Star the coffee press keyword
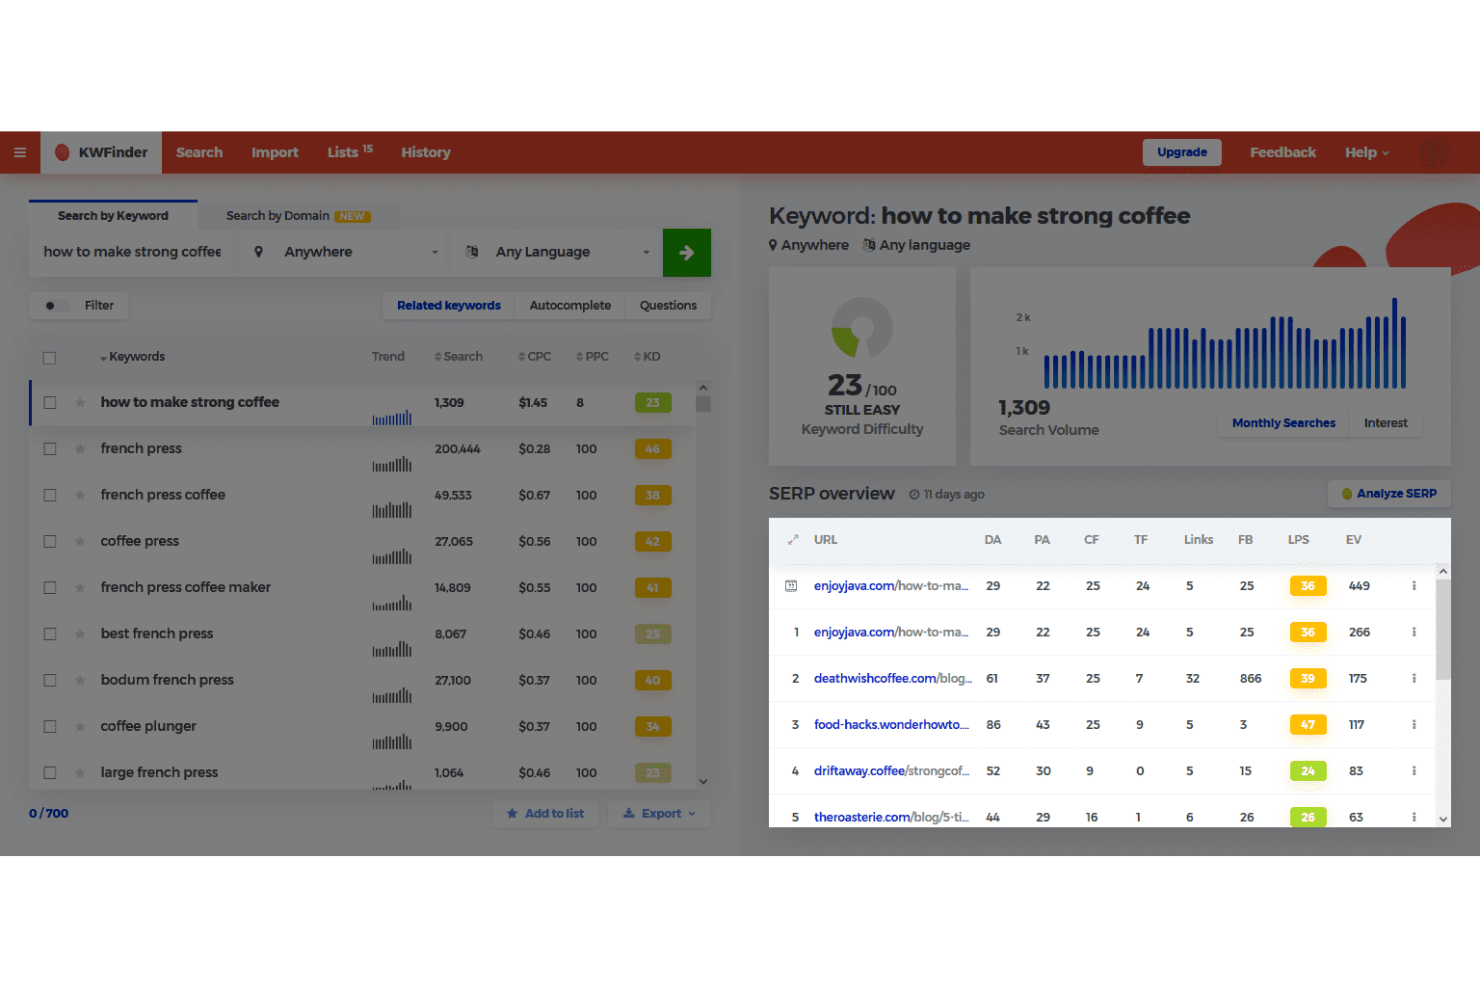 pyautogui.click(x=79, y=541)
